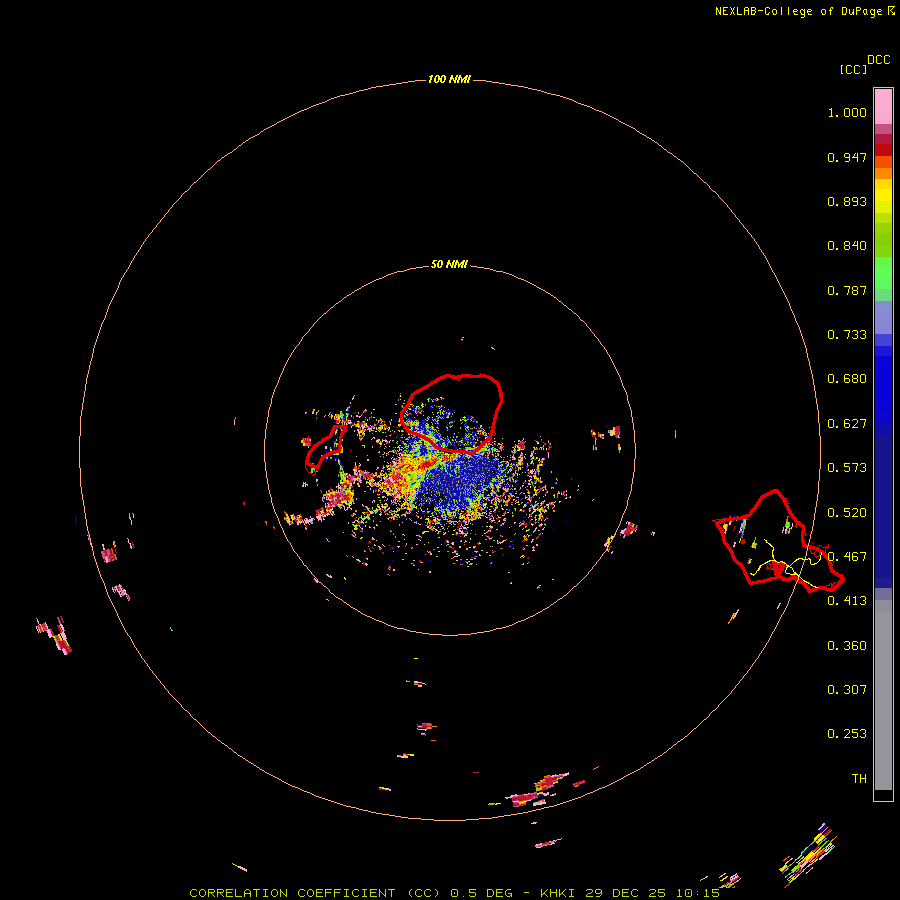
Task: Click the 0.573 color scale value
Action: [847, 468]
